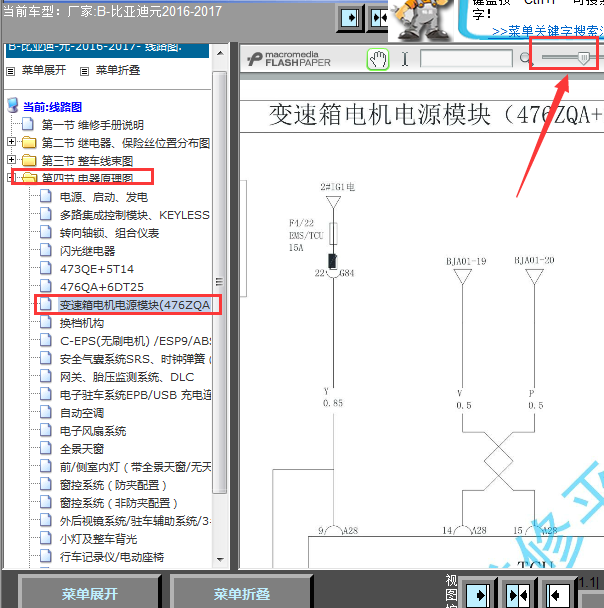Click the bottom 菜单折叠 button
Screen dimensions: 604x608
[242, 594]
